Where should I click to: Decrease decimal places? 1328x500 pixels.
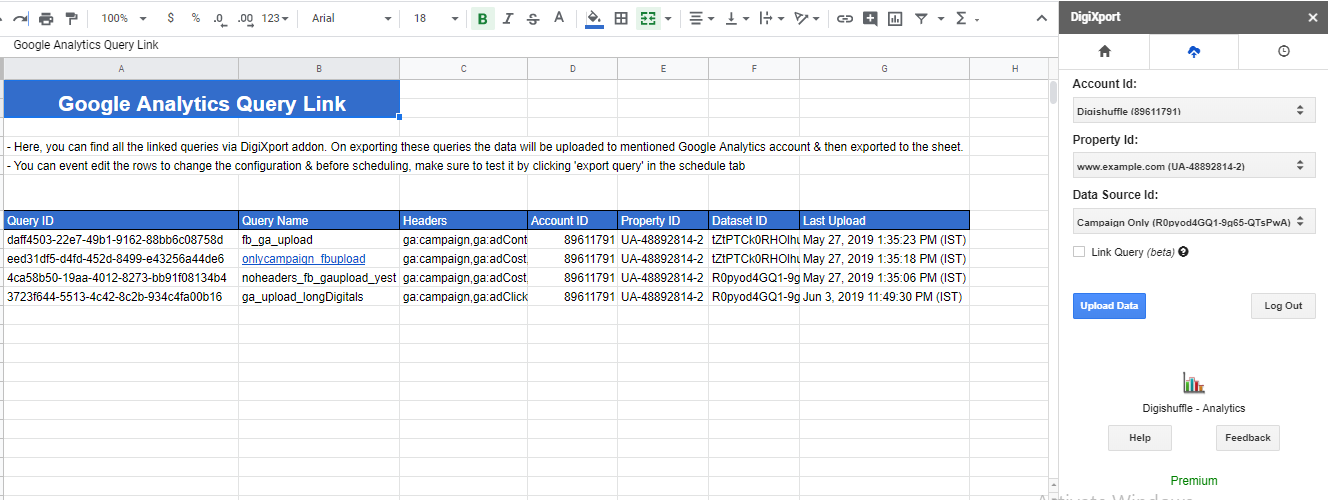[x=220, y=18]
